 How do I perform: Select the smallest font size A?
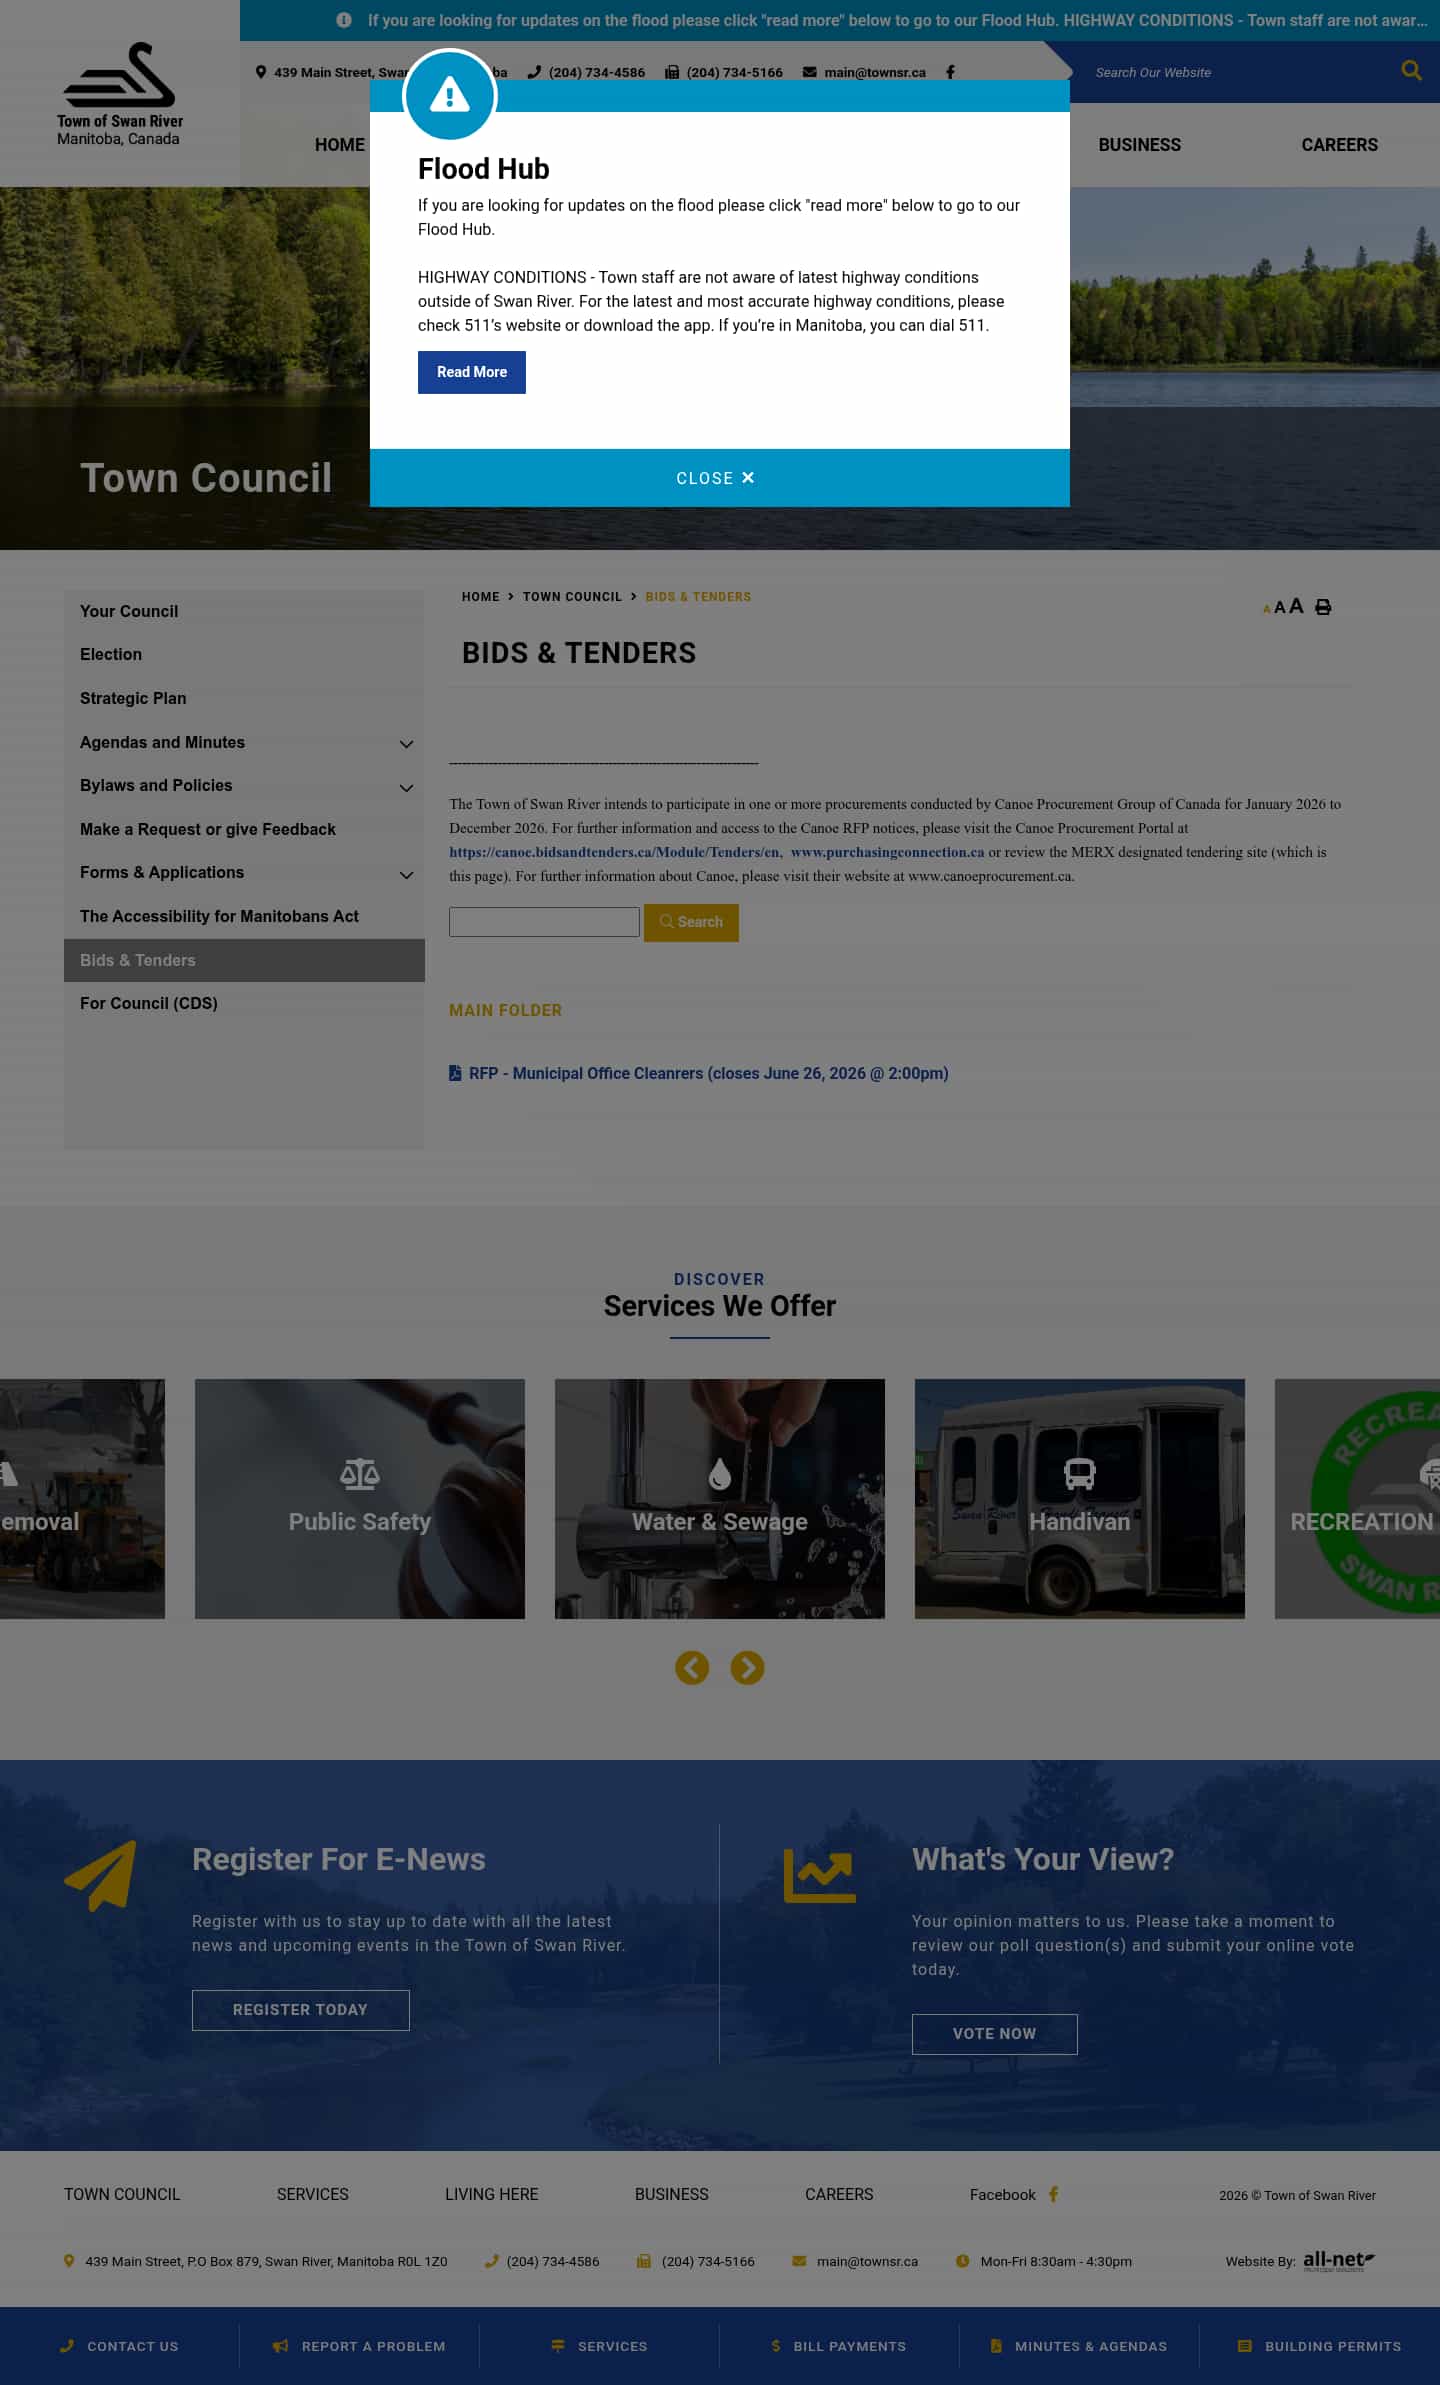pos(1266,609)
